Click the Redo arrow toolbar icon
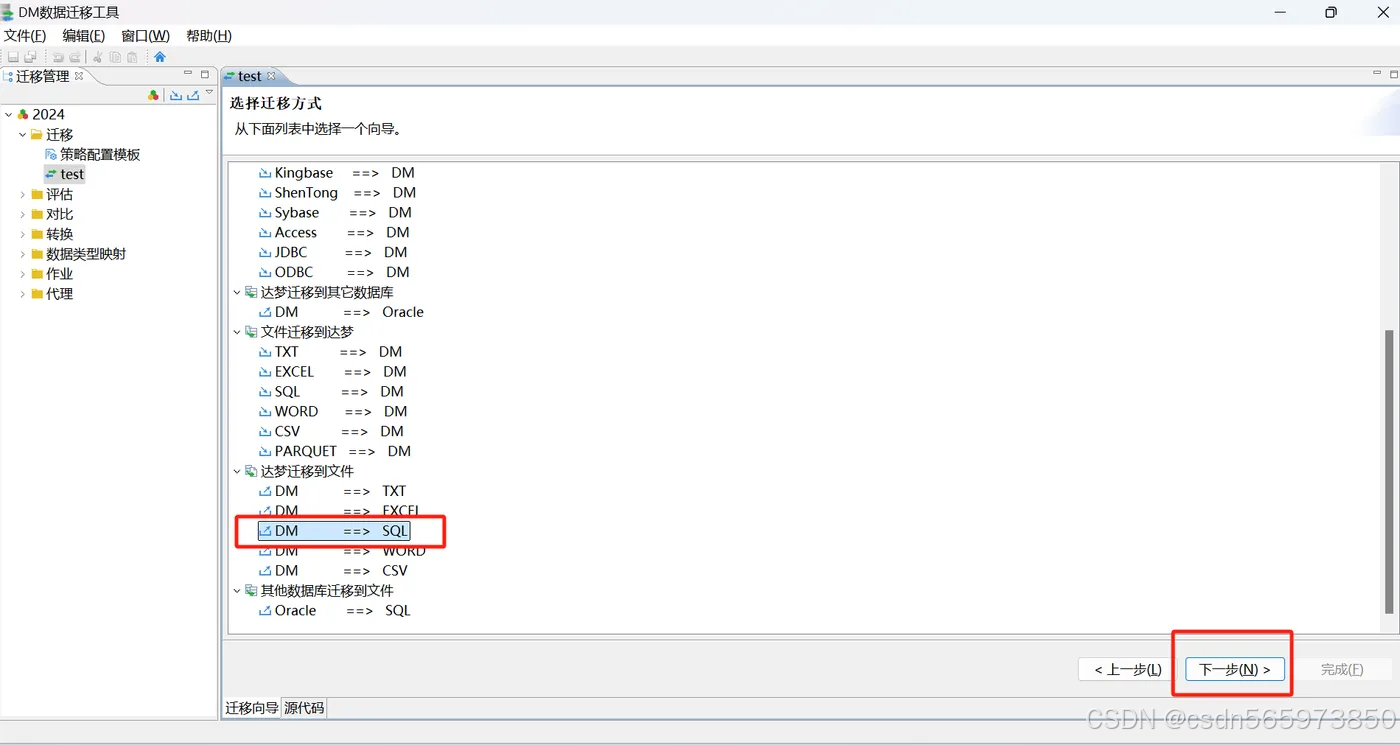This screenshot has height=745, width=1400. [75, 57]
